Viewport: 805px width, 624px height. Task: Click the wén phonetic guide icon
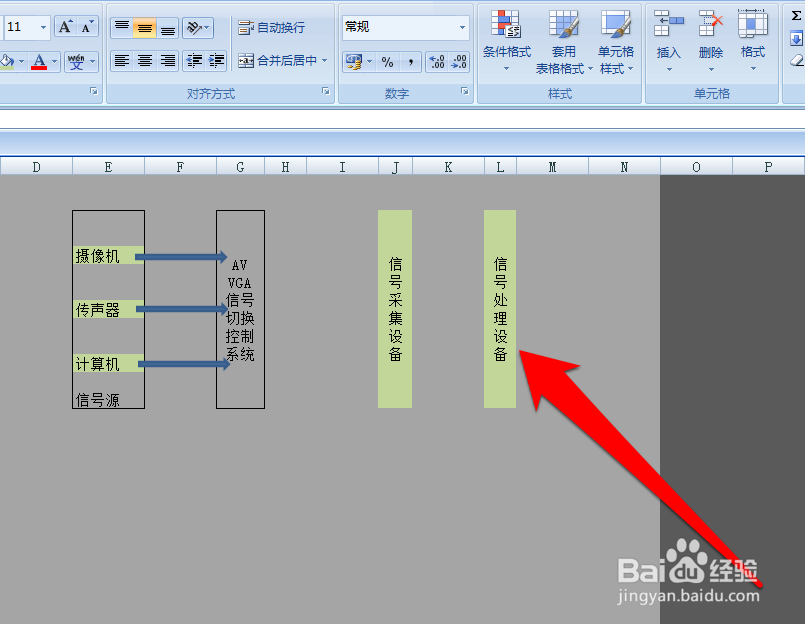point(76,62)
